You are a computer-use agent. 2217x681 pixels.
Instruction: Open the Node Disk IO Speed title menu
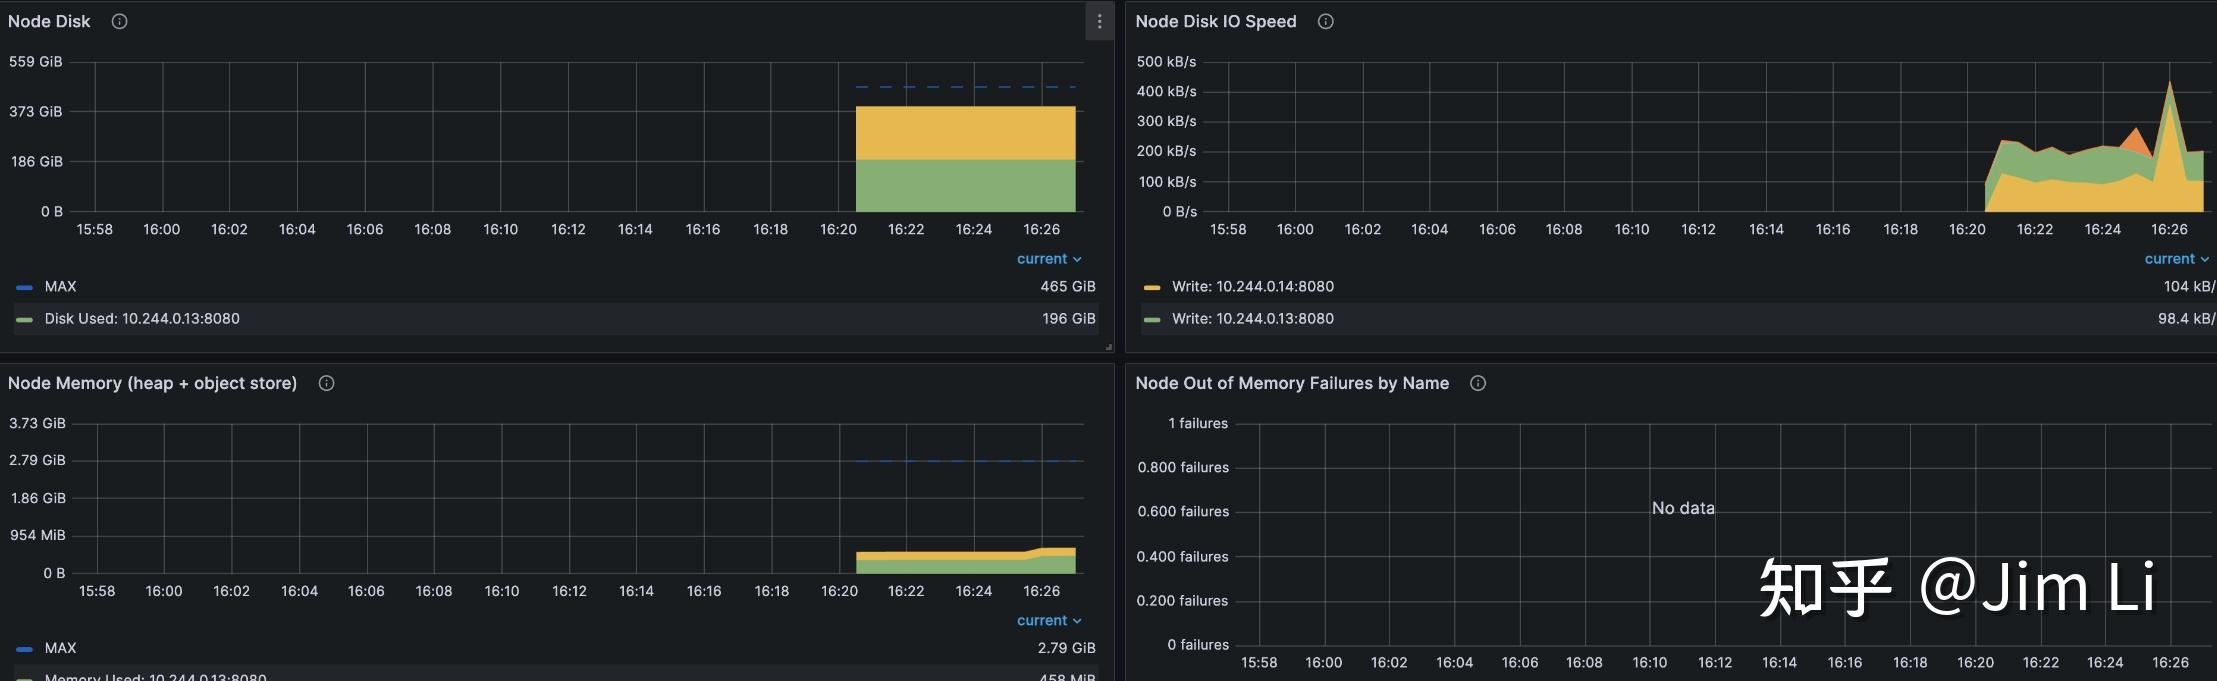click(x=1215, y=21)
